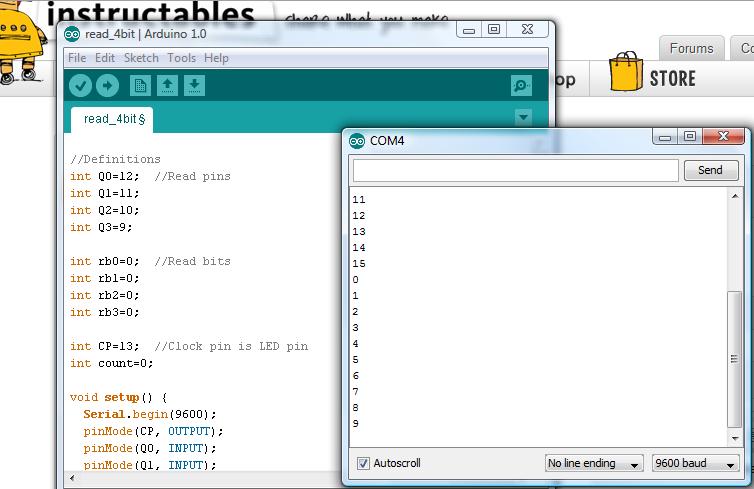The width and height of the screenshot is (754, 489).
Task: Open the Help menu
Action: point(216,58)
